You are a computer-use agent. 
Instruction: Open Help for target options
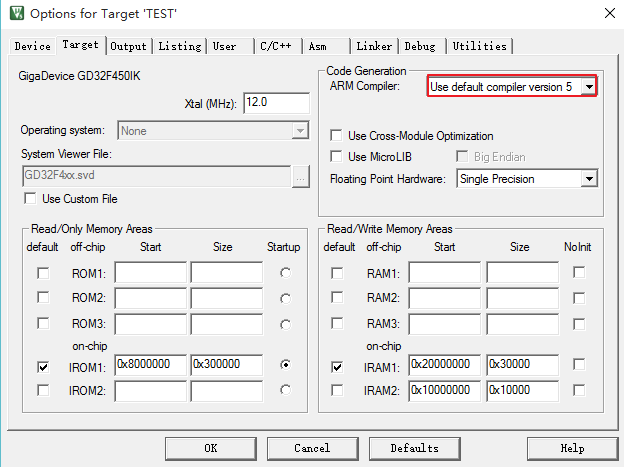click(572, 449)
